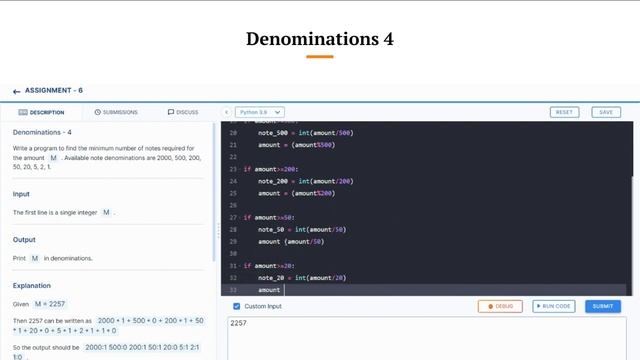
Task: Collapse the description panel with chevron button
Action: click(x=227, y=112)
